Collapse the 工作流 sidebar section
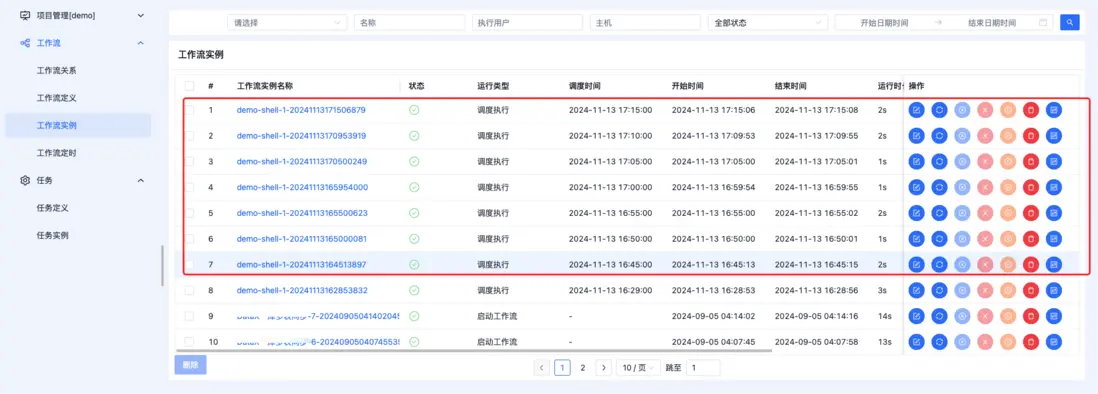Viewport: 1098px width, 394px height. point(141,43)
